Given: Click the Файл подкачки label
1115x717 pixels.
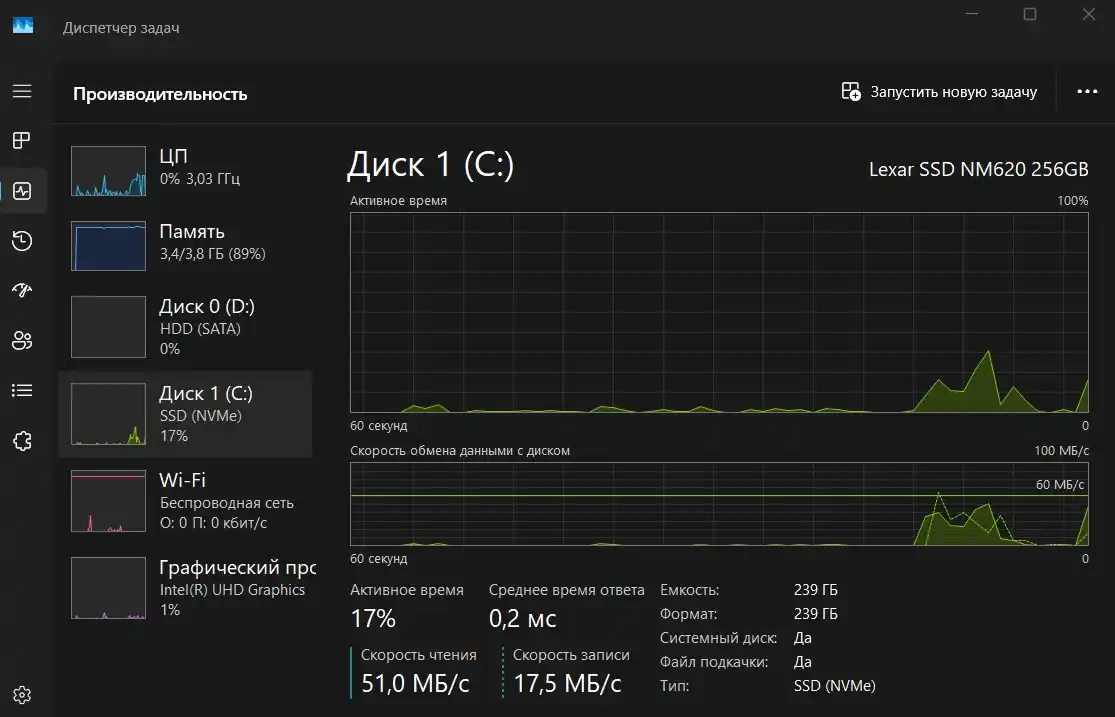Looking at the screenshot, I should 714,662.
